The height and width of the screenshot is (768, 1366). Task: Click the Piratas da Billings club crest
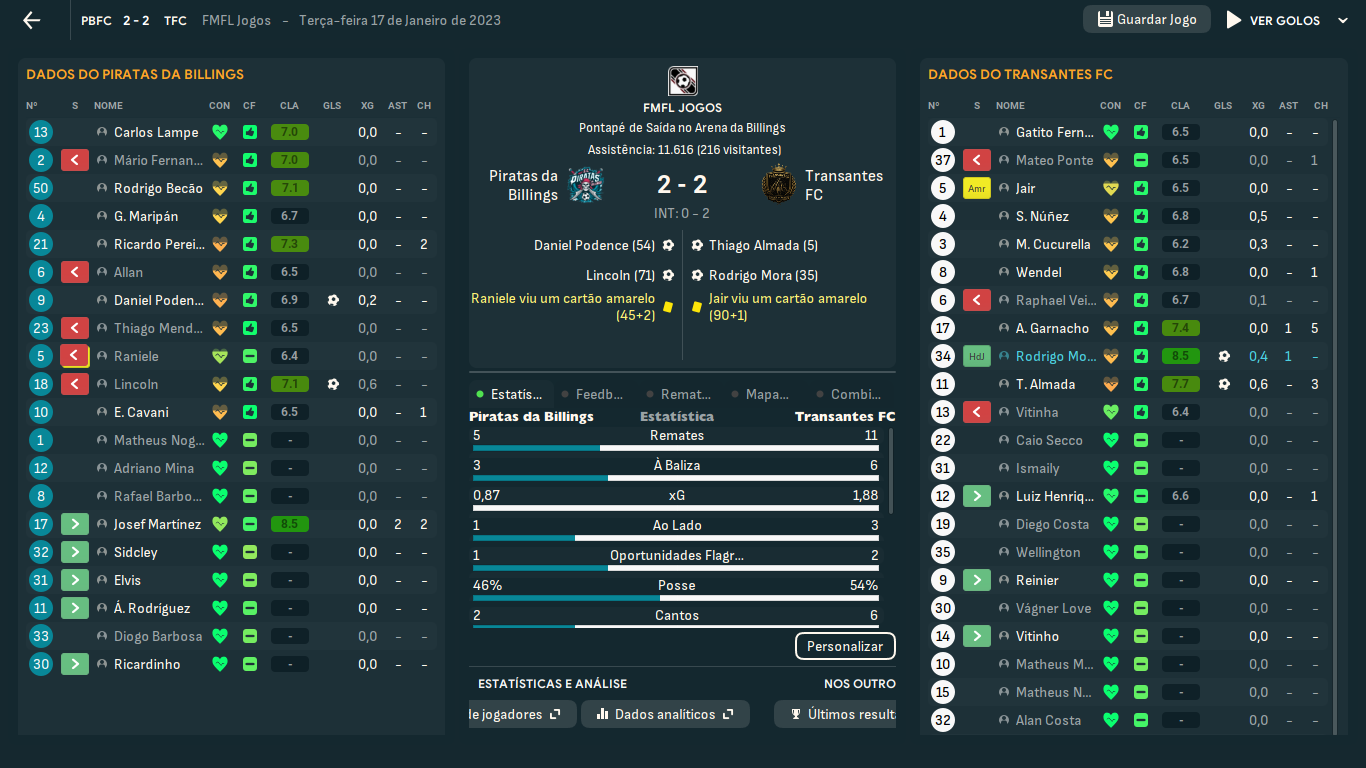point(586,185)
